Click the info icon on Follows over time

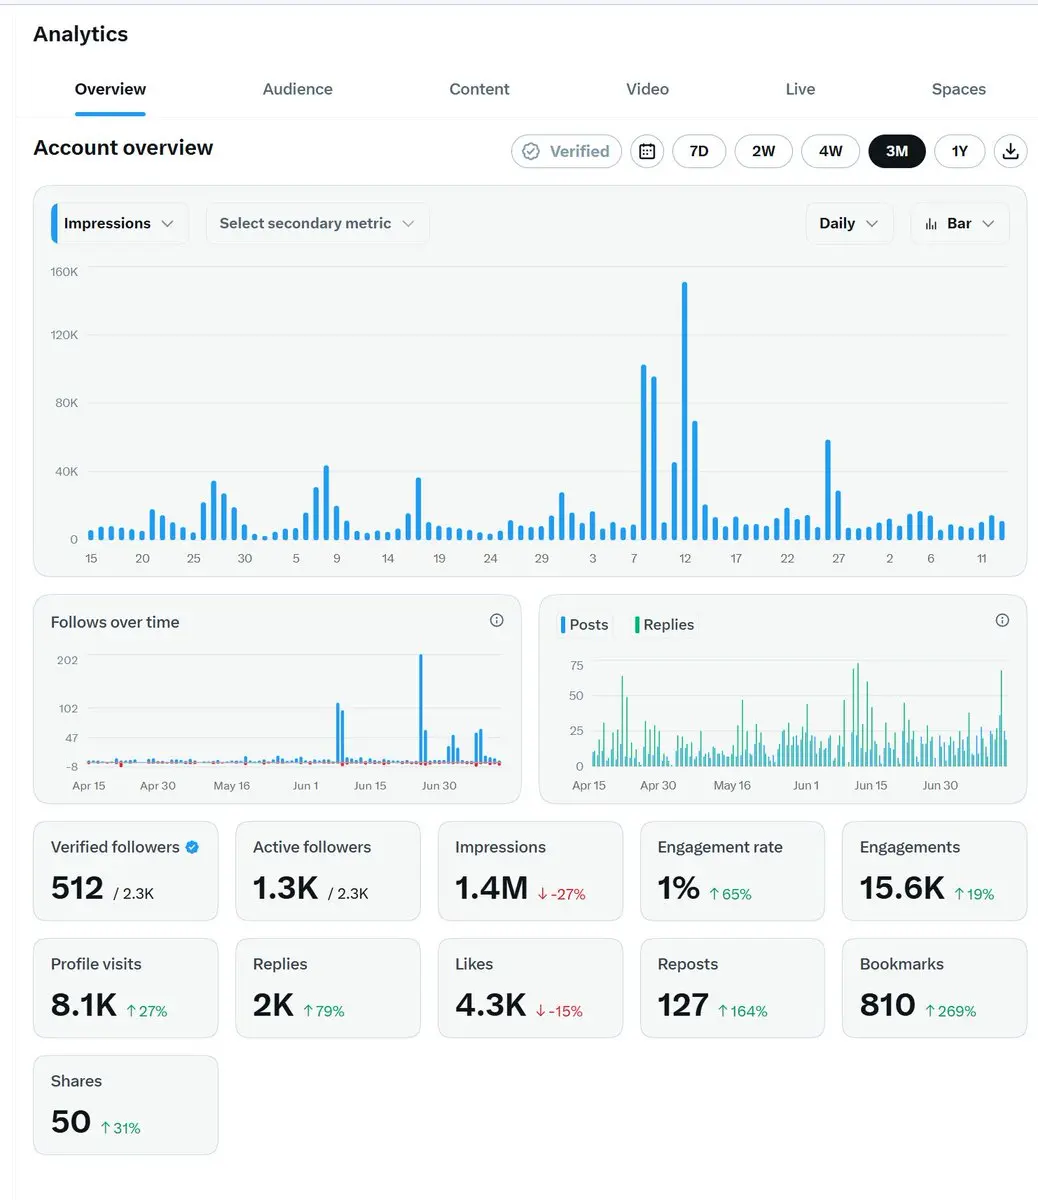coord(497,621)
